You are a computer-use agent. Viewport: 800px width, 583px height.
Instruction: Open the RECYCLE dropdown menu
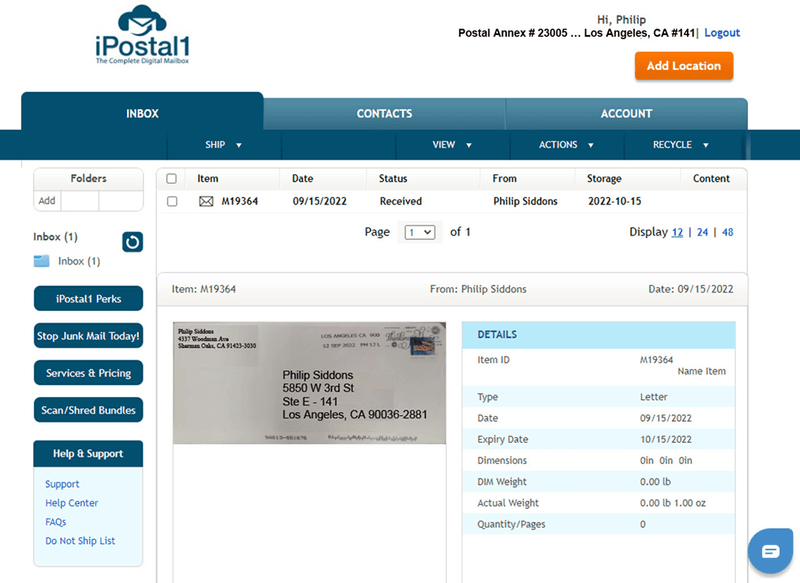tap(681, 145)
